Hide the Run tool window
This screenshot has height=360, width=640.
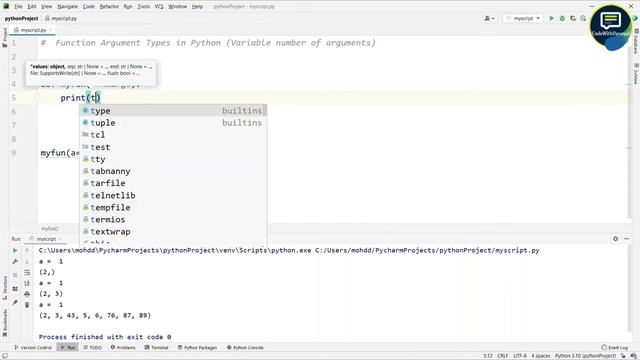point(627,239)
